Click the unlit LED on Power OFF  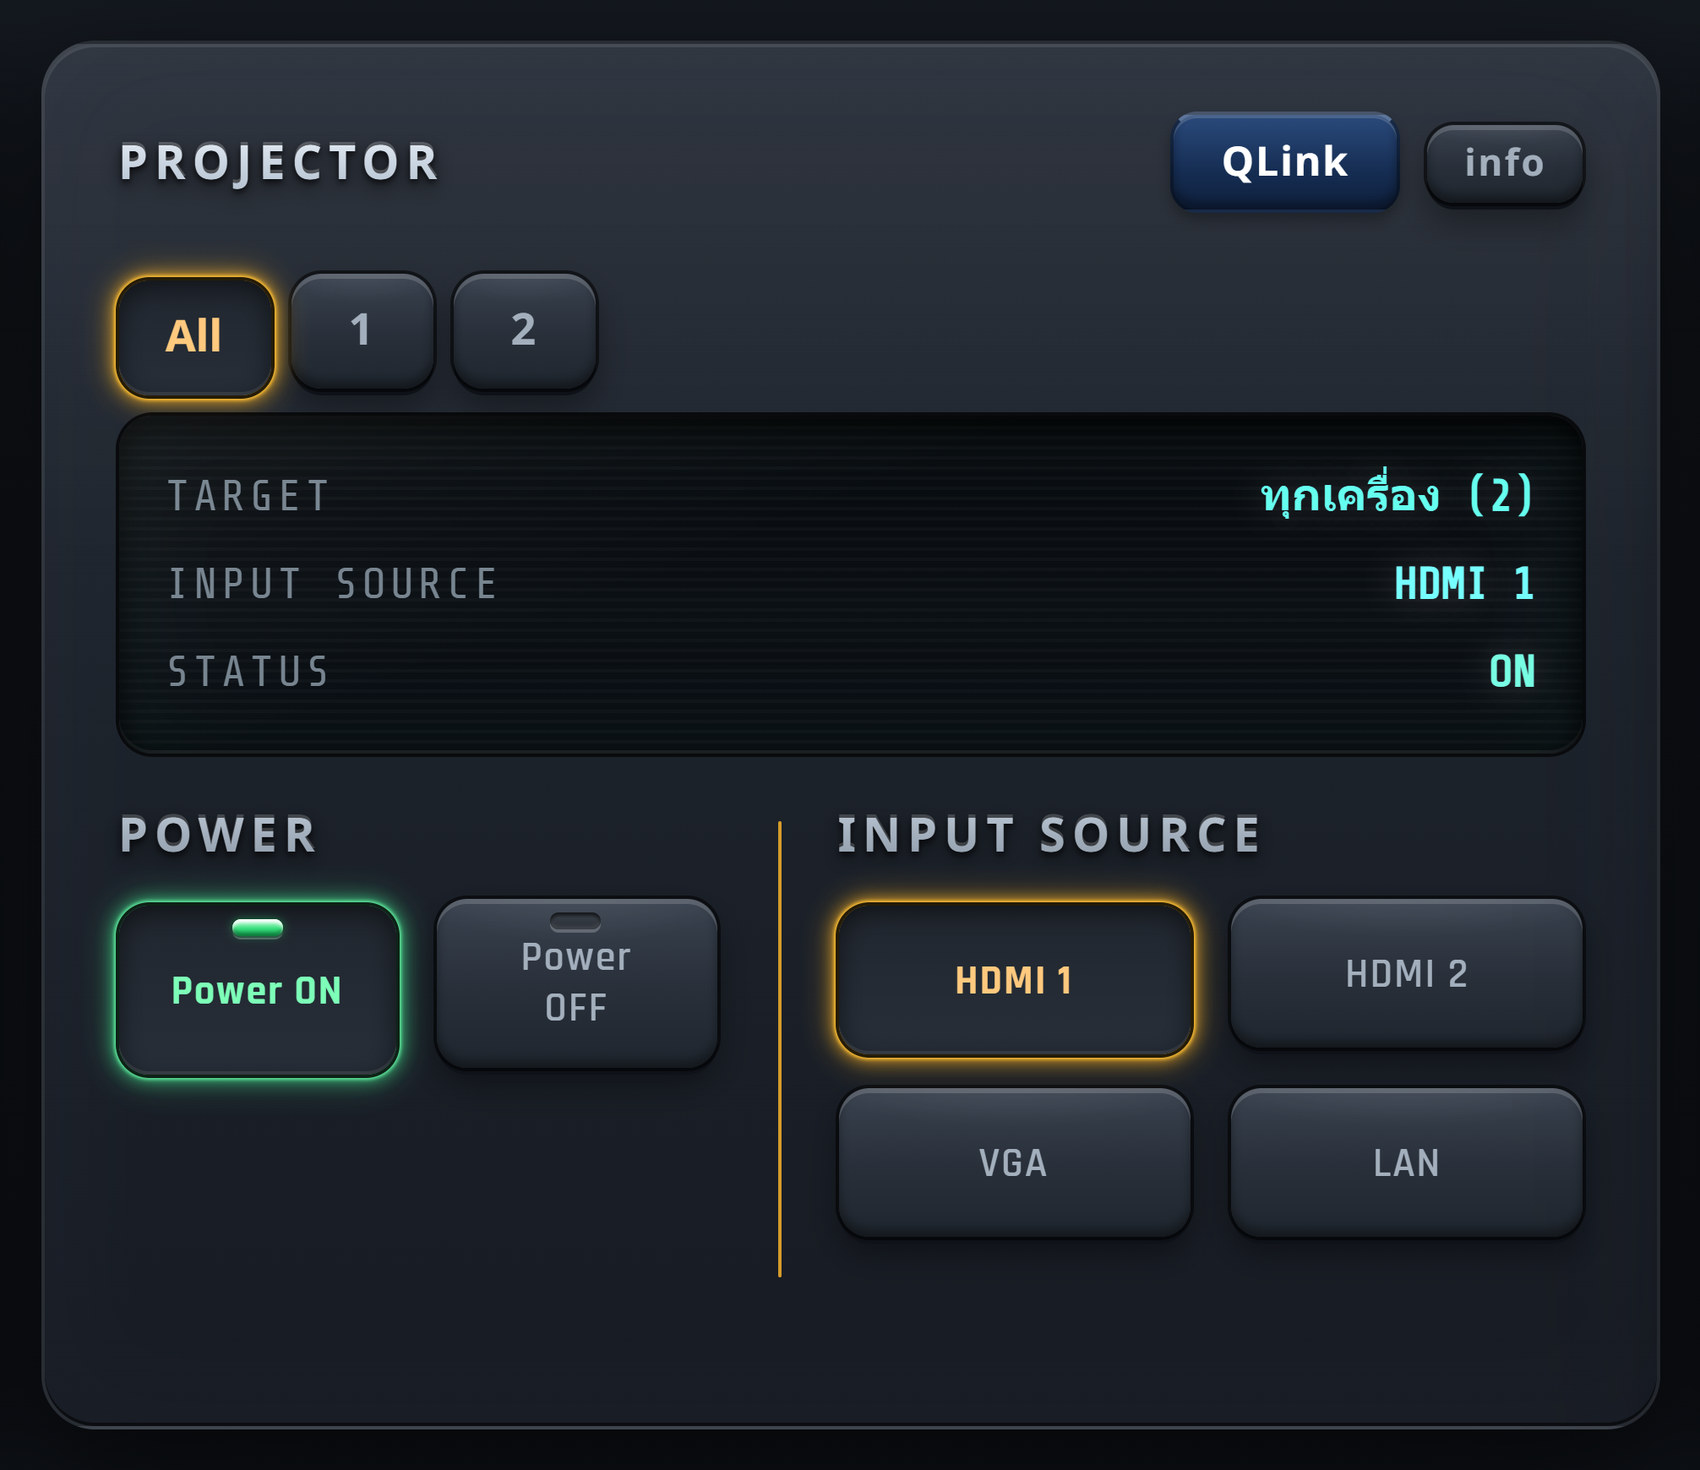(576, 922)
